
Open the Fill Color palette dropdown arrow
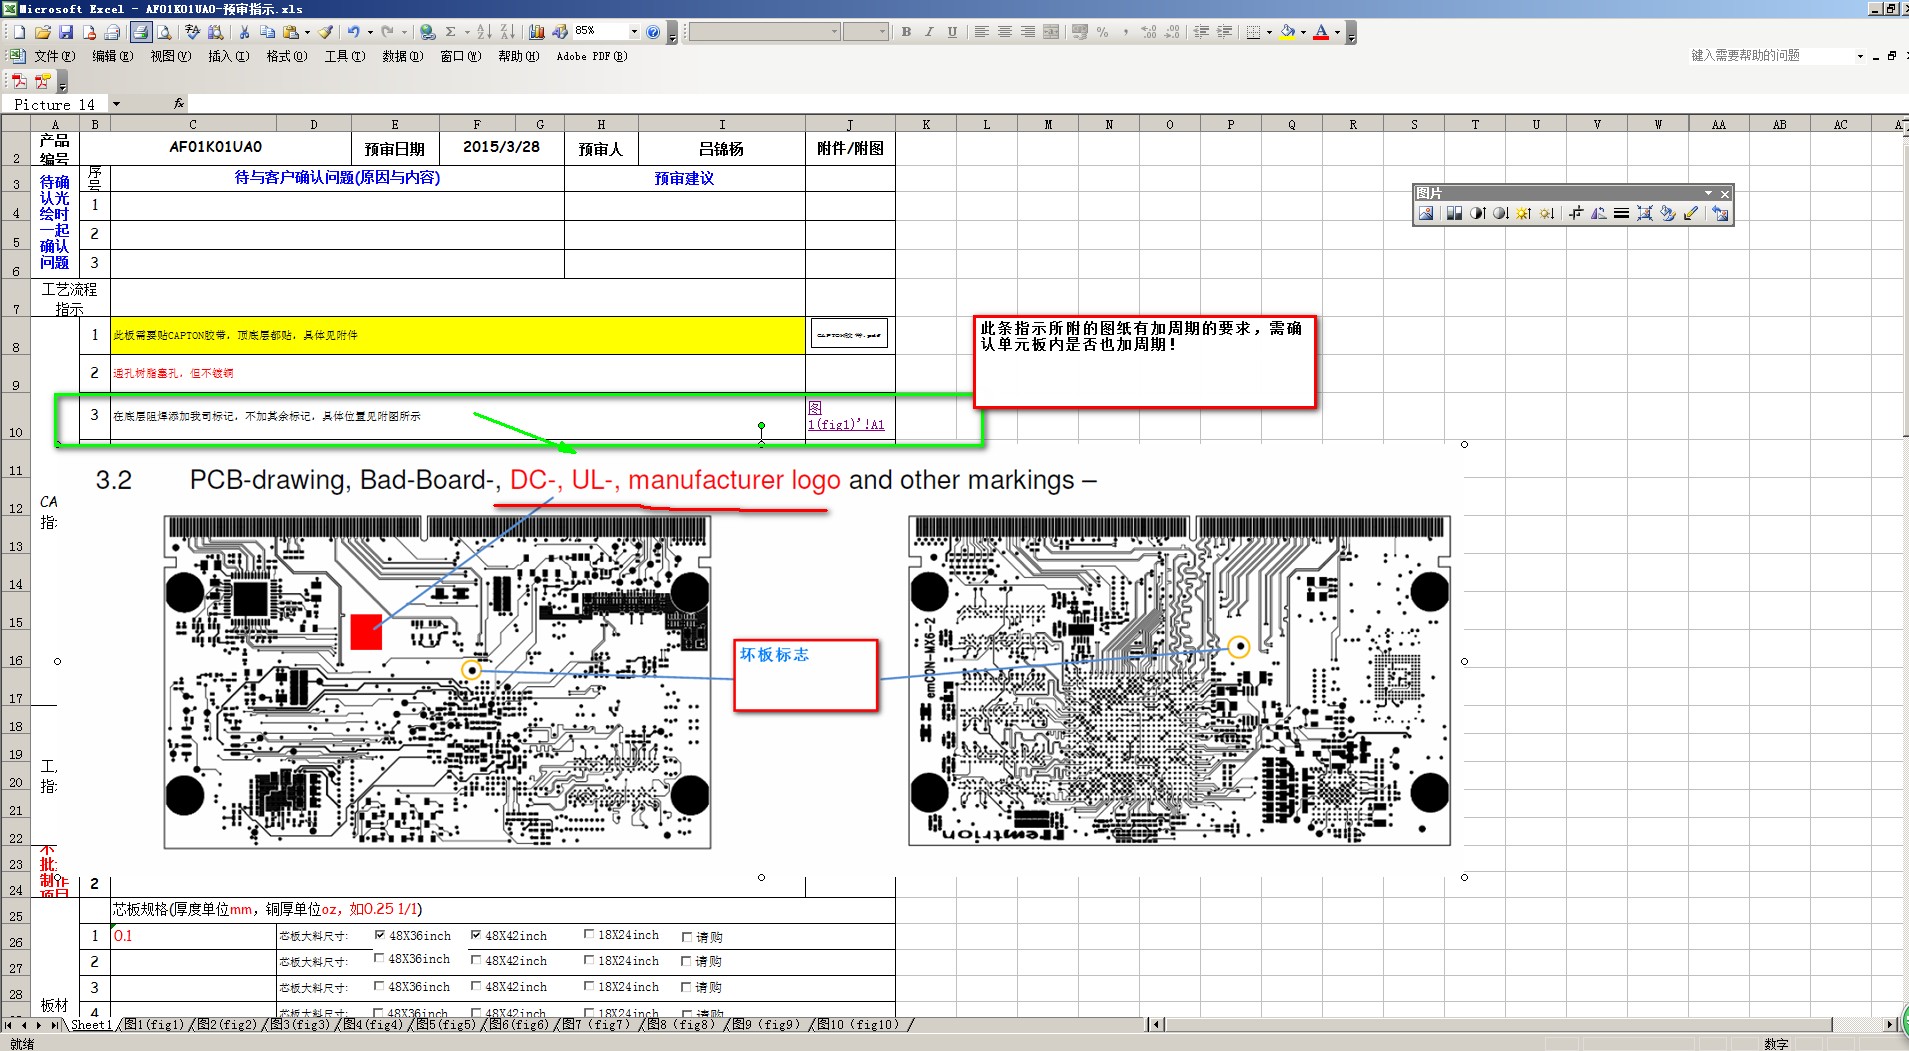(x=1303, y=32)
